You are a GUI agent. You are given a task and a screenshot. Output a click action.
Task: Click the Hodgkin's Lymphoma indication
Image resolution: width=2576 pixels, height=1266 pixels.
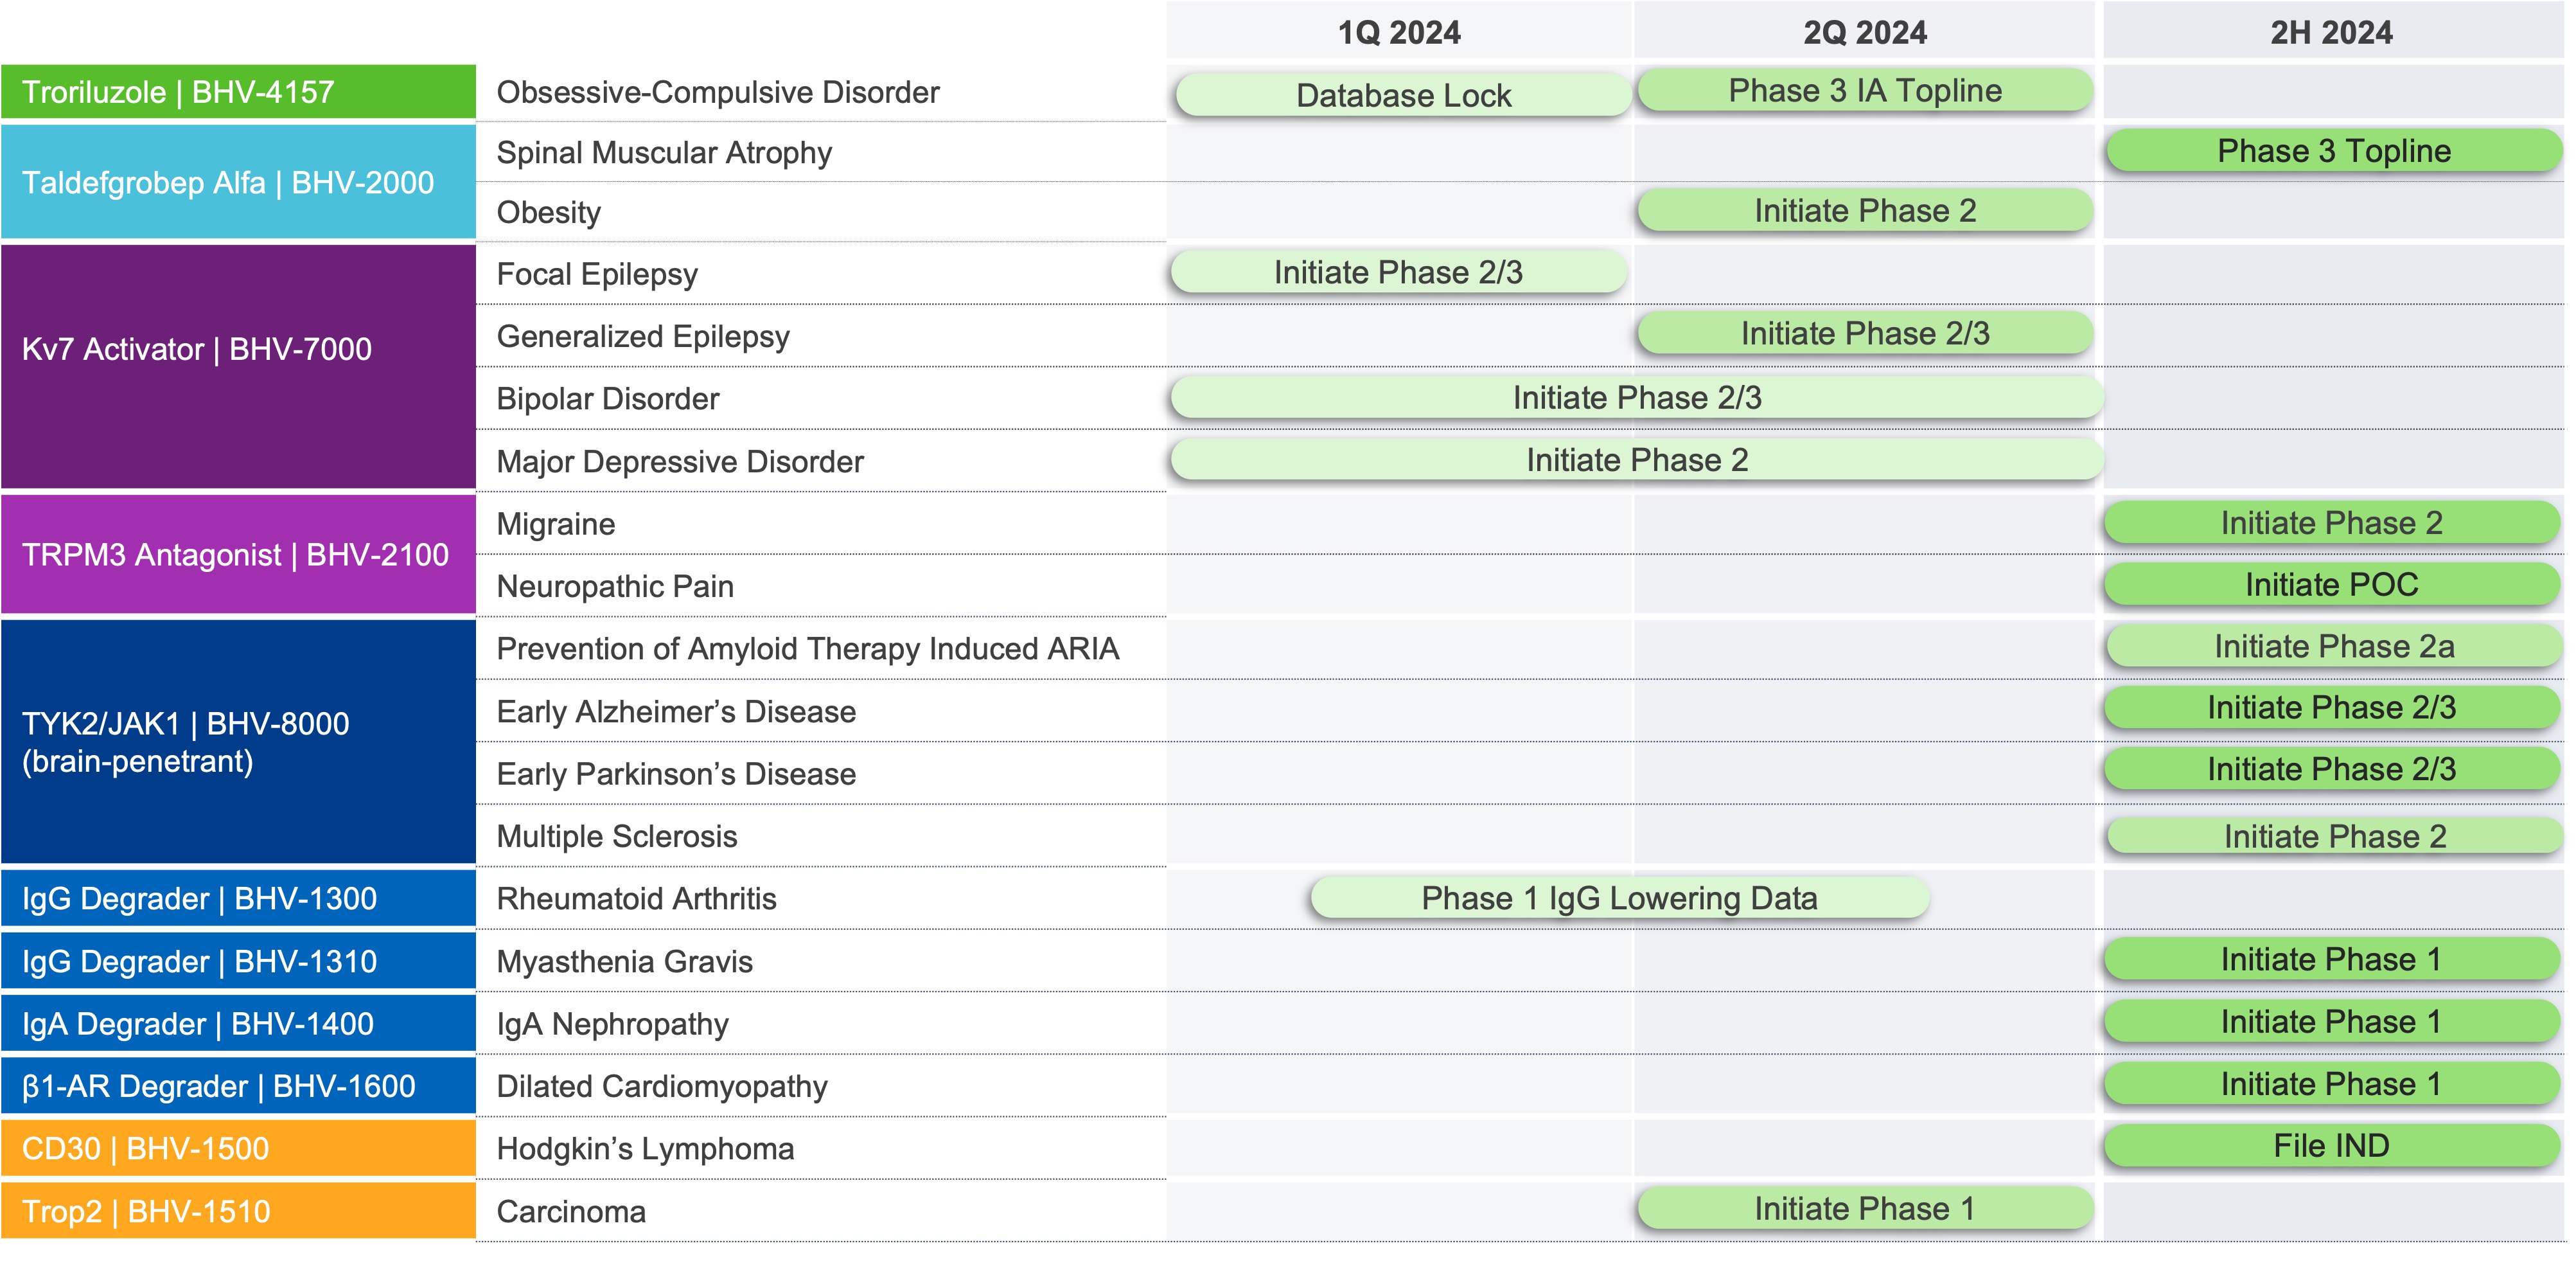[x=645, y=1149]
